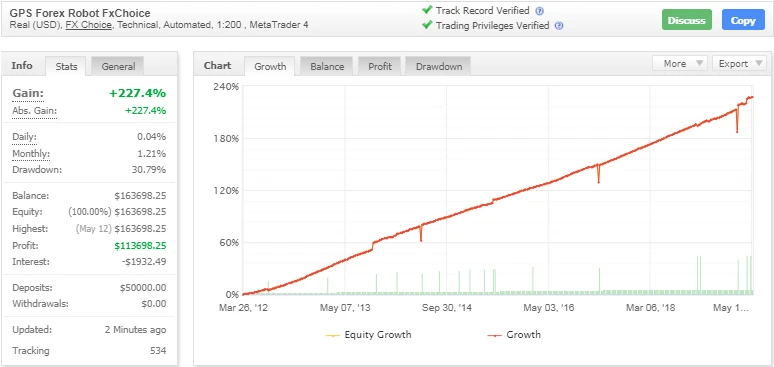Click the green Trading Privileges Verified checkmark
The height and width of the screenshot is (367, 774).
pyautogui.click(x=427, y=25)
